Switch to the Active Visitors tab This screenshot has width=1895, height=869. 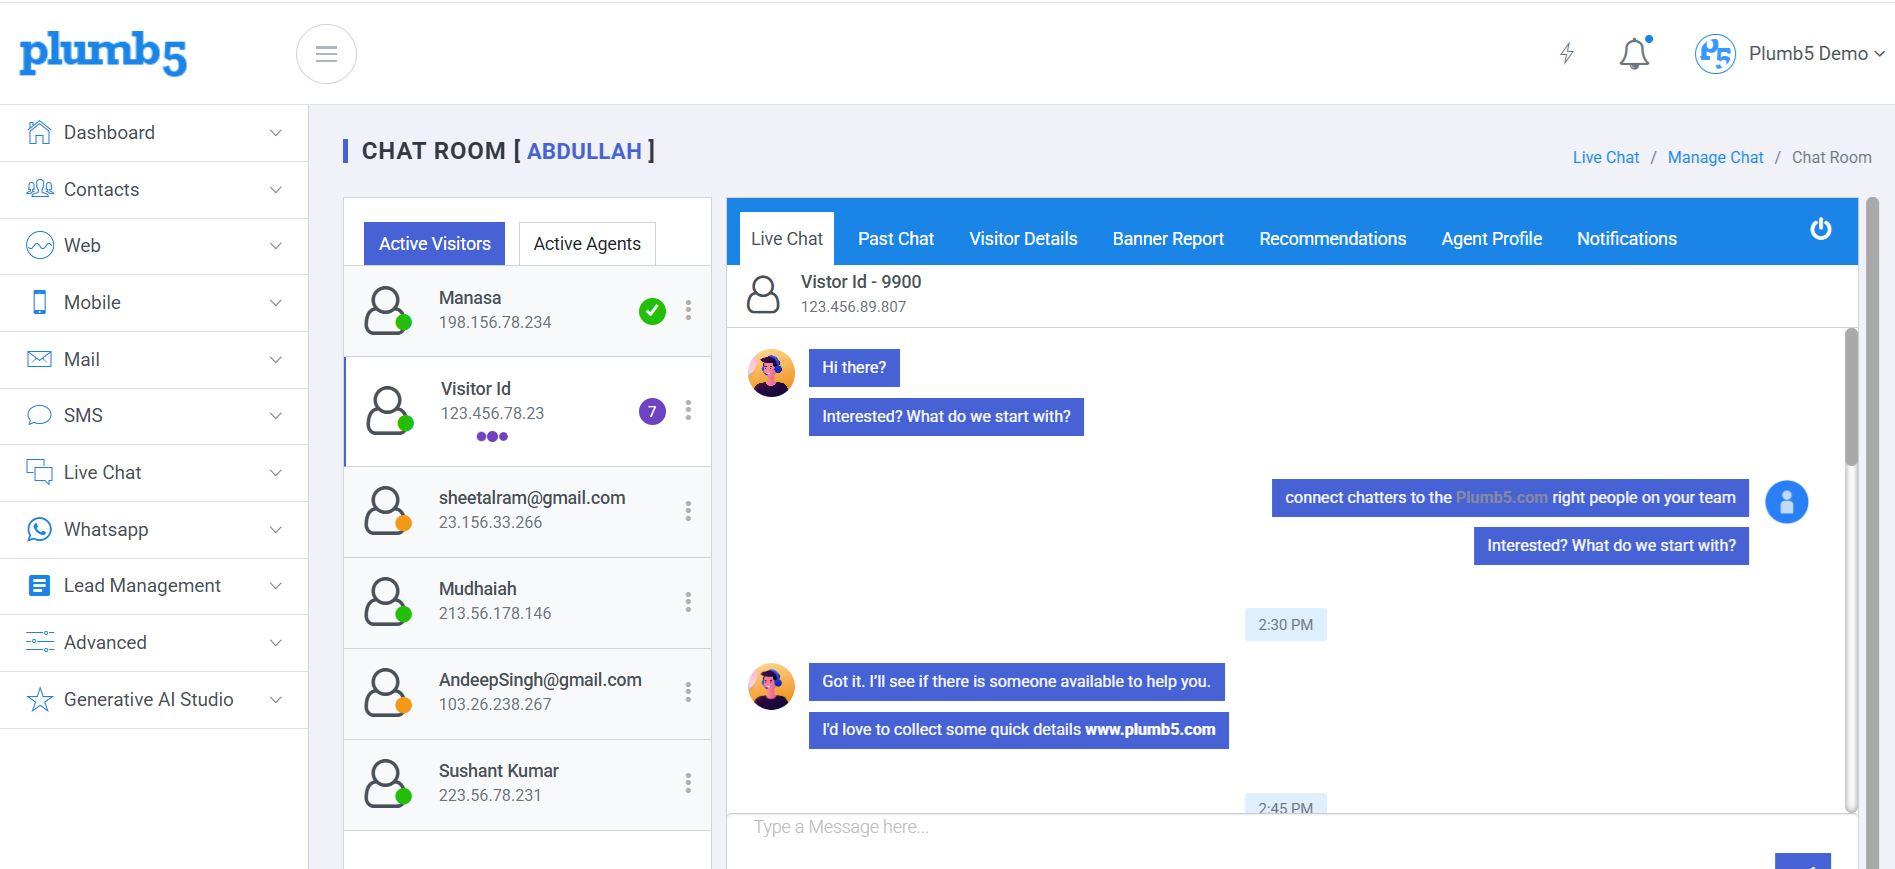click(435, 244)
